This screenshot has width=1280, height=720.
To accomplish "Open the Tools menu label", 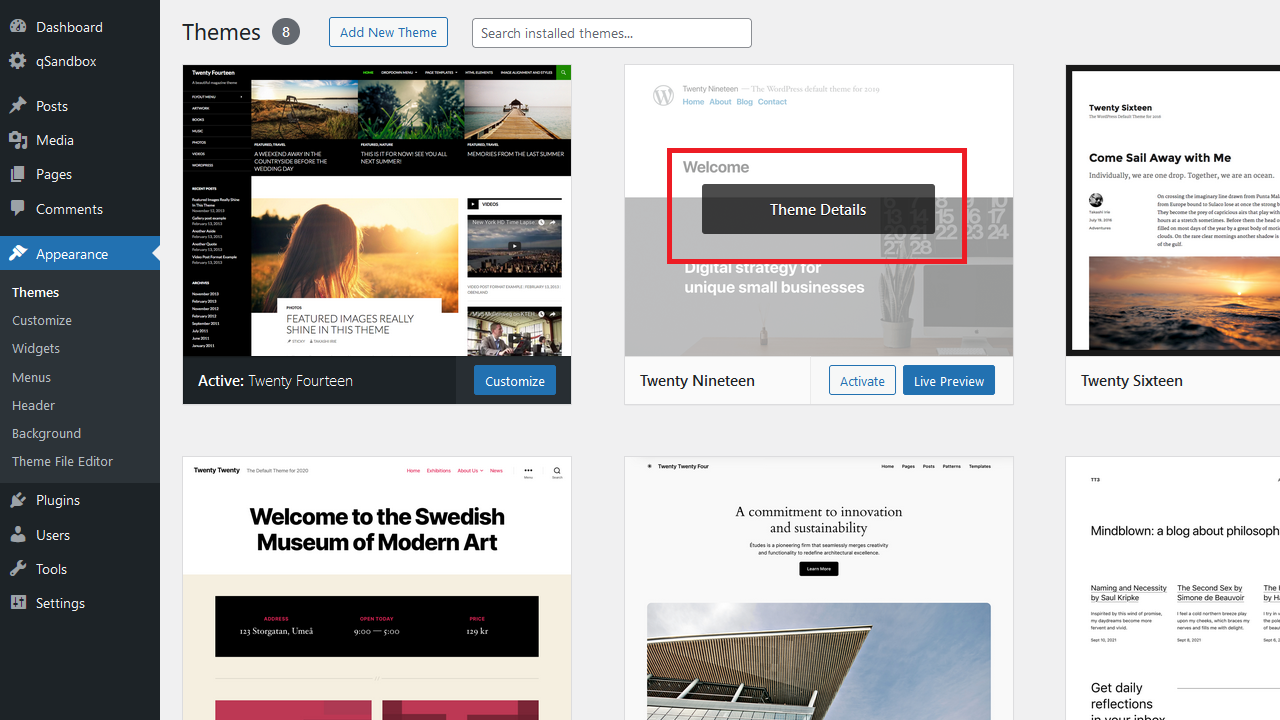I will (51, 569).
